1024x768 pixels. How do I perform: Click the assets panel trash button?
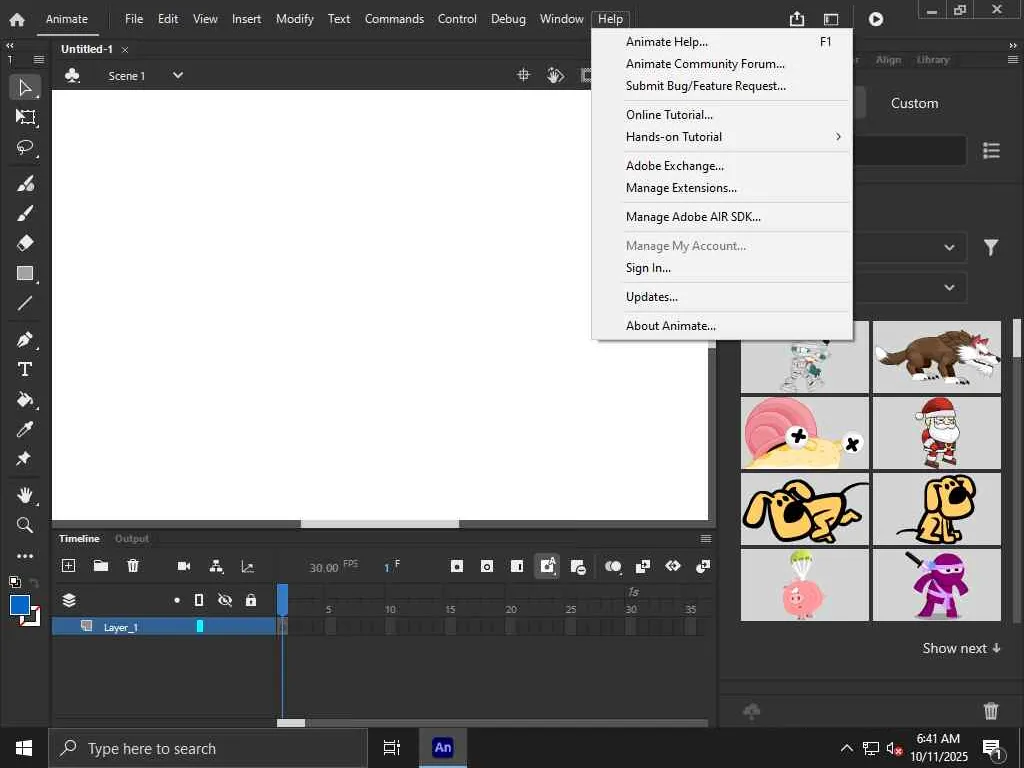(x=991, y=711)
